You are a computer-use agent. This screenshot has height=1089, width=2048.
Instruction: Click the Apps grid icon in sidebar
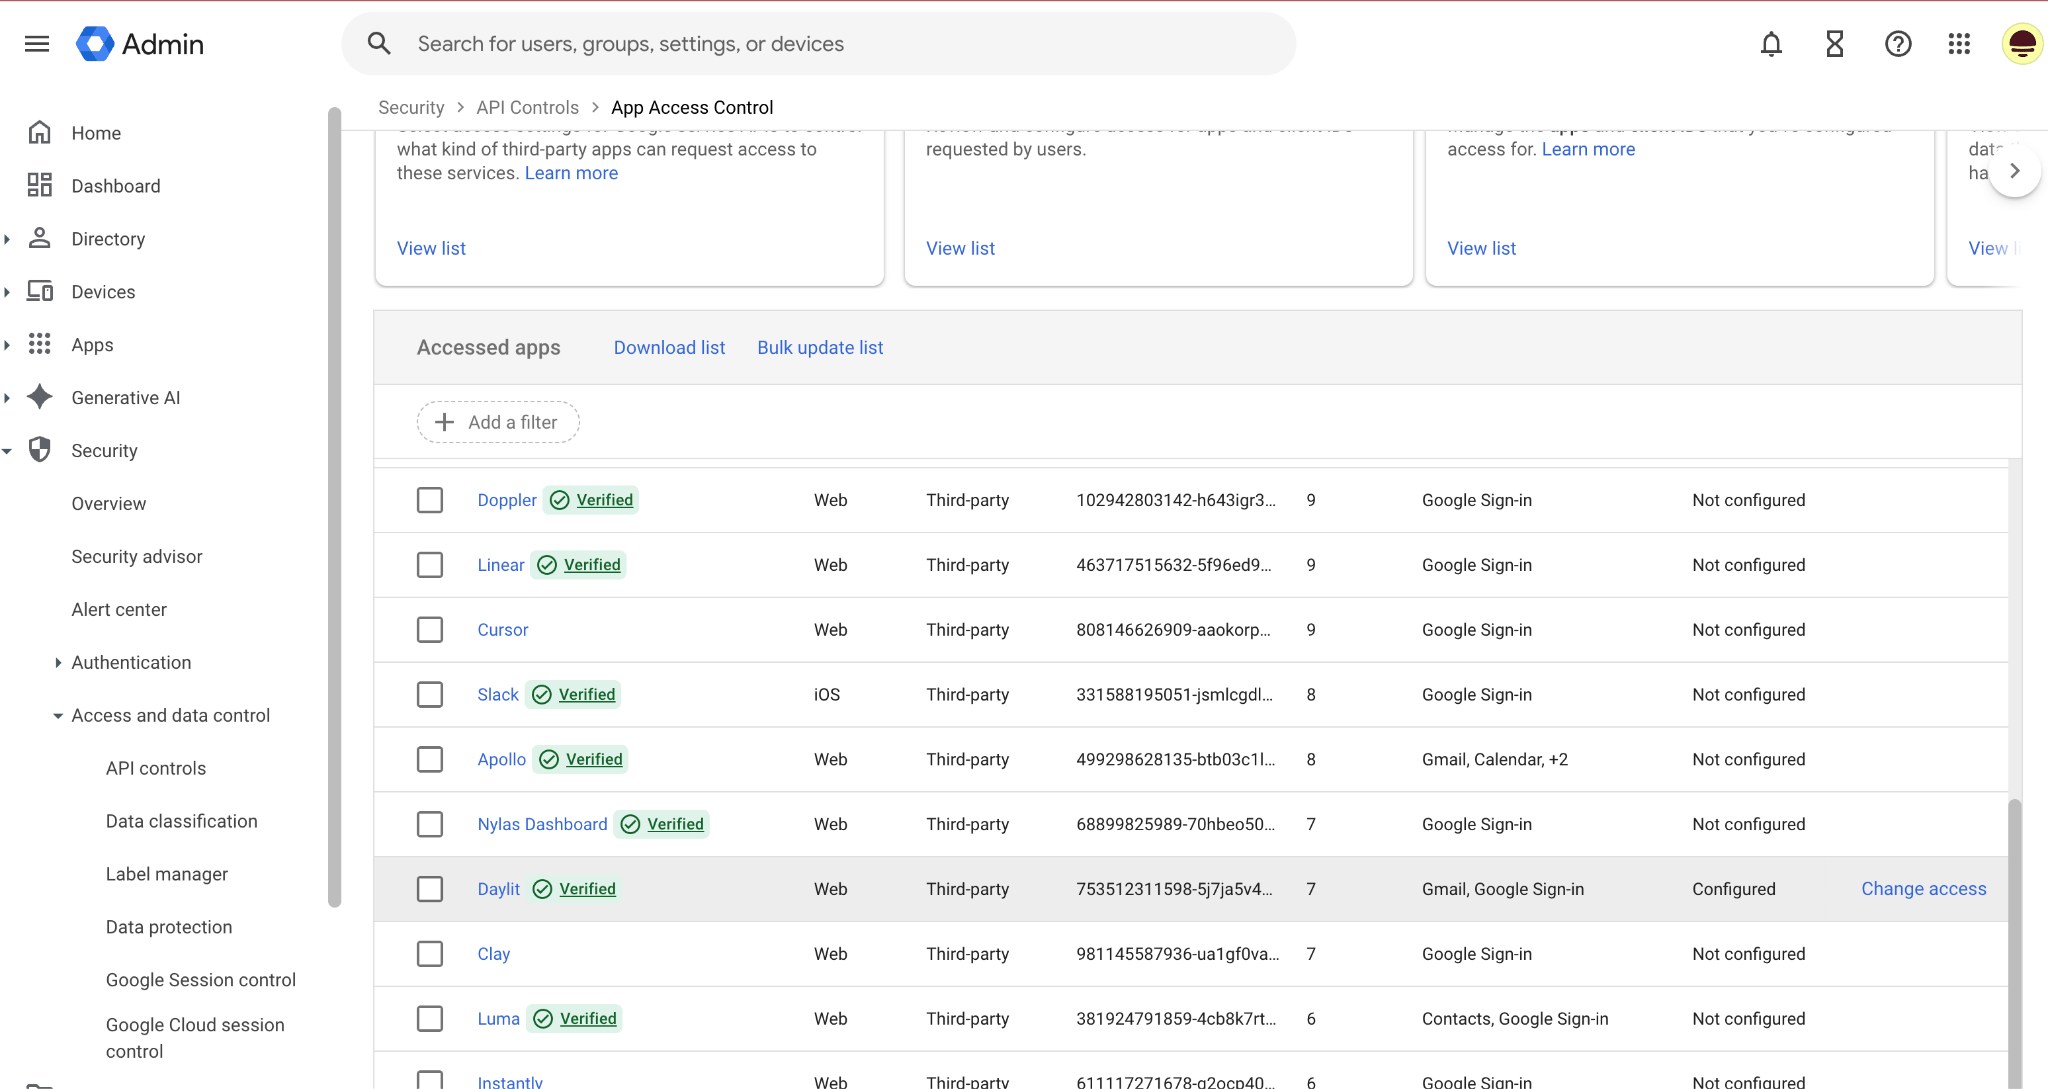pyautogui.click(x=40, y=345)
